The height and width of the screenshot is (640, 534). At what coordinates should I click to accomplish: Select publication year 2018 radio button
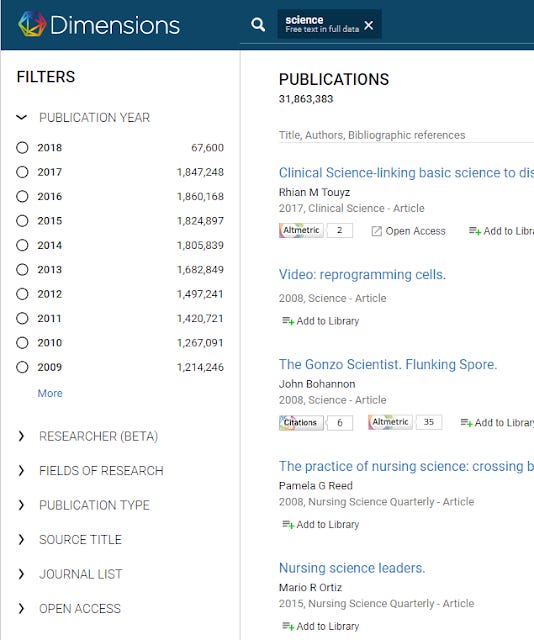(22, 147)
